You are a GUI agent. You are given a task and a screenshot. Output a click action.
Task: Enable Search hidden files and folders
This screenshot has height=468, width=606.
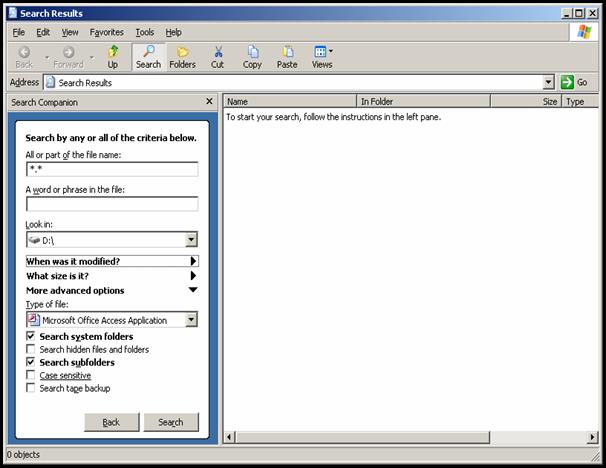31,350
